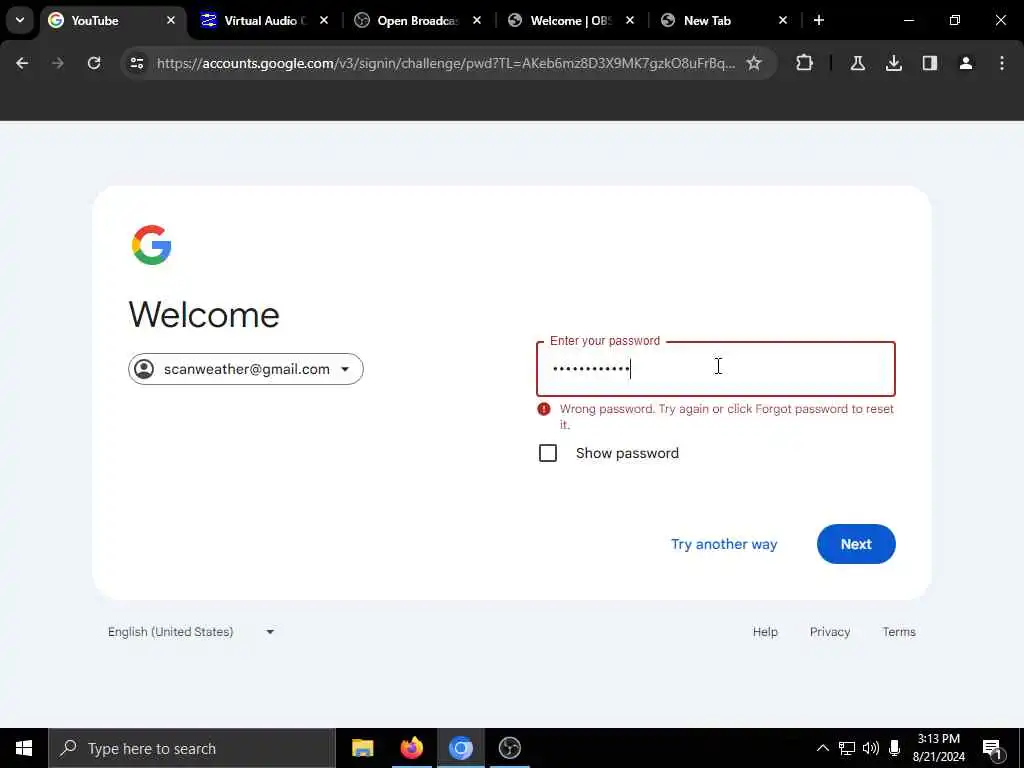Show hidden system tray icons
The image size is (1024, 768).
pyautogui.click(x=823, y=748)
